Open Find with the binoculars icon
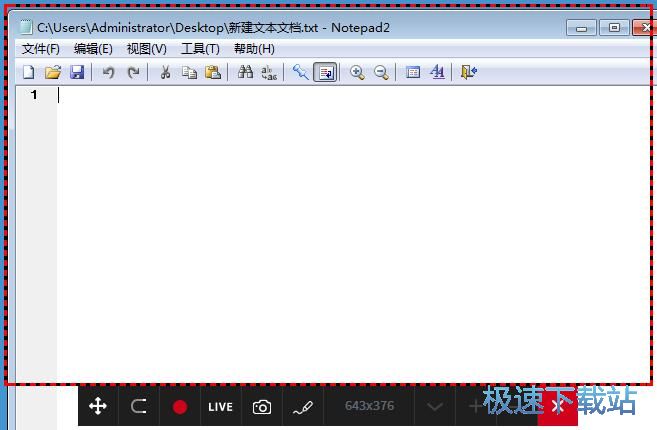Screen dimensions: 657x430 coord(245,72)
